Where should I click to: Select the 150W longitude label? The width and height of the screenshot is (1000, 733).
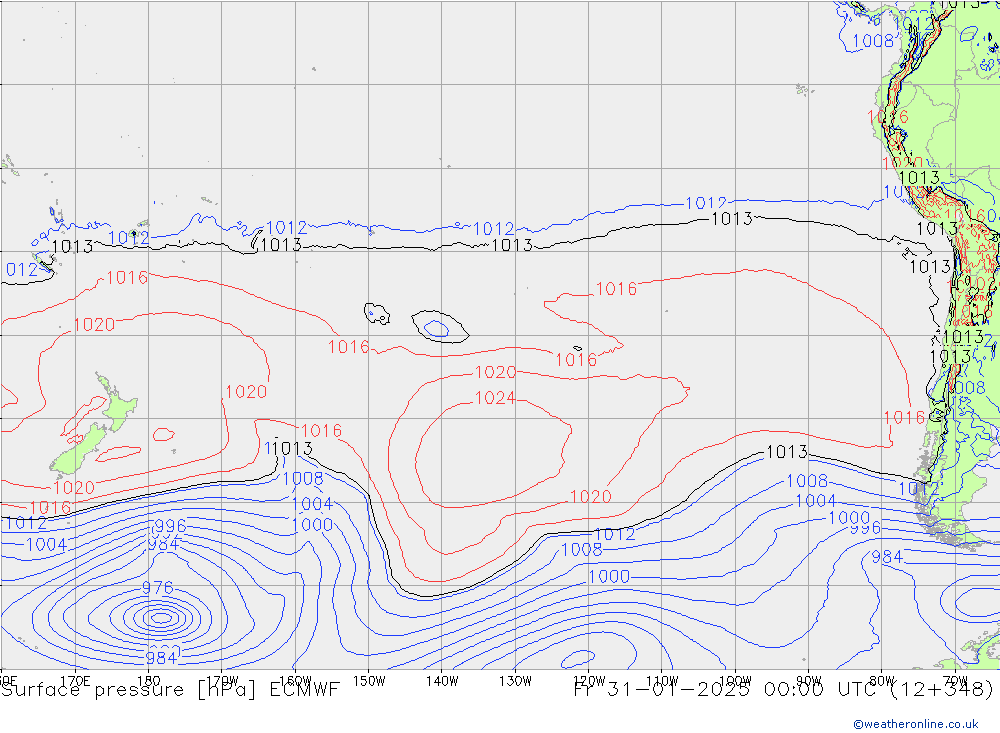[369, 681]
